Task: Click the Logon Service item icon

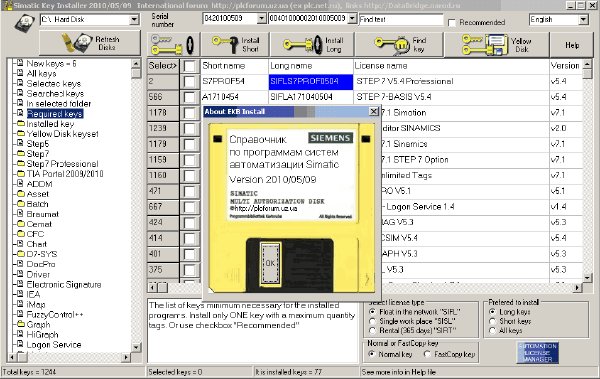Action: pyautogui.click(x=21, y=344)
